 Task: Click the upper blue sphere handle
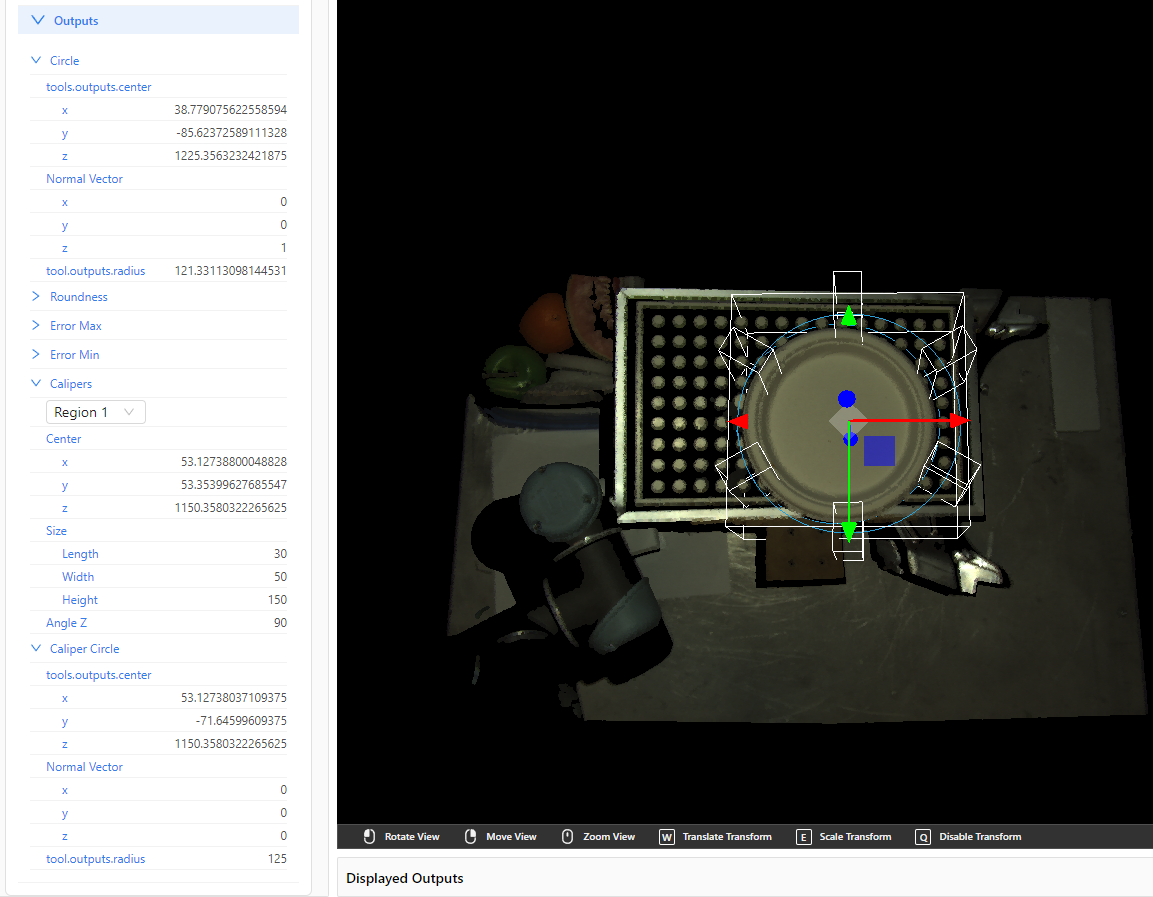pyautogui.click(x=847, y=399)
